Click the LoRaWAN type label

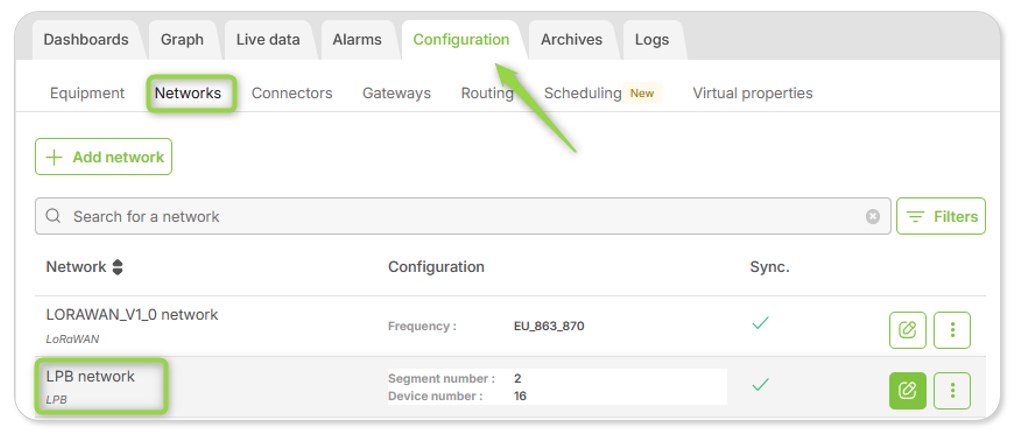click(x=72, y=339)
